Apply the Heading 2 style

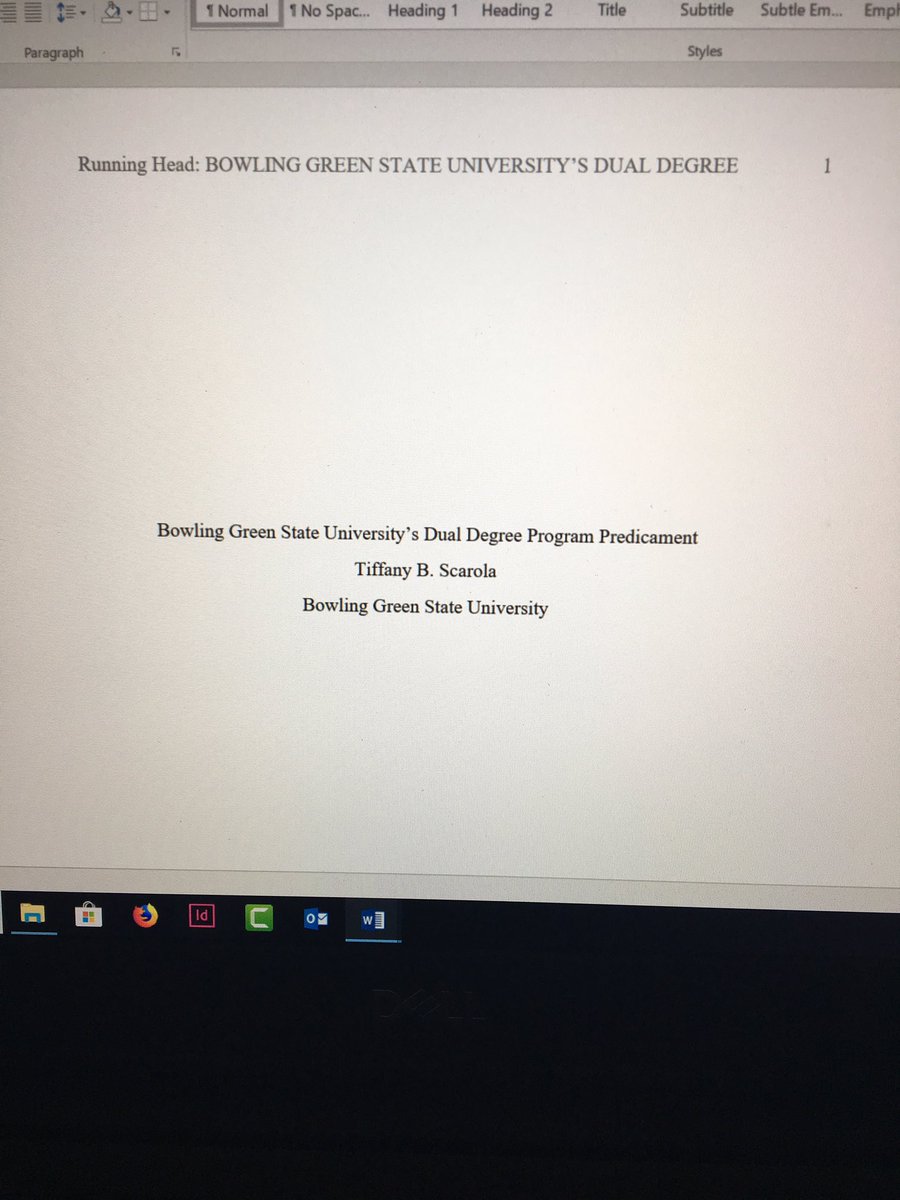[517, 11]
